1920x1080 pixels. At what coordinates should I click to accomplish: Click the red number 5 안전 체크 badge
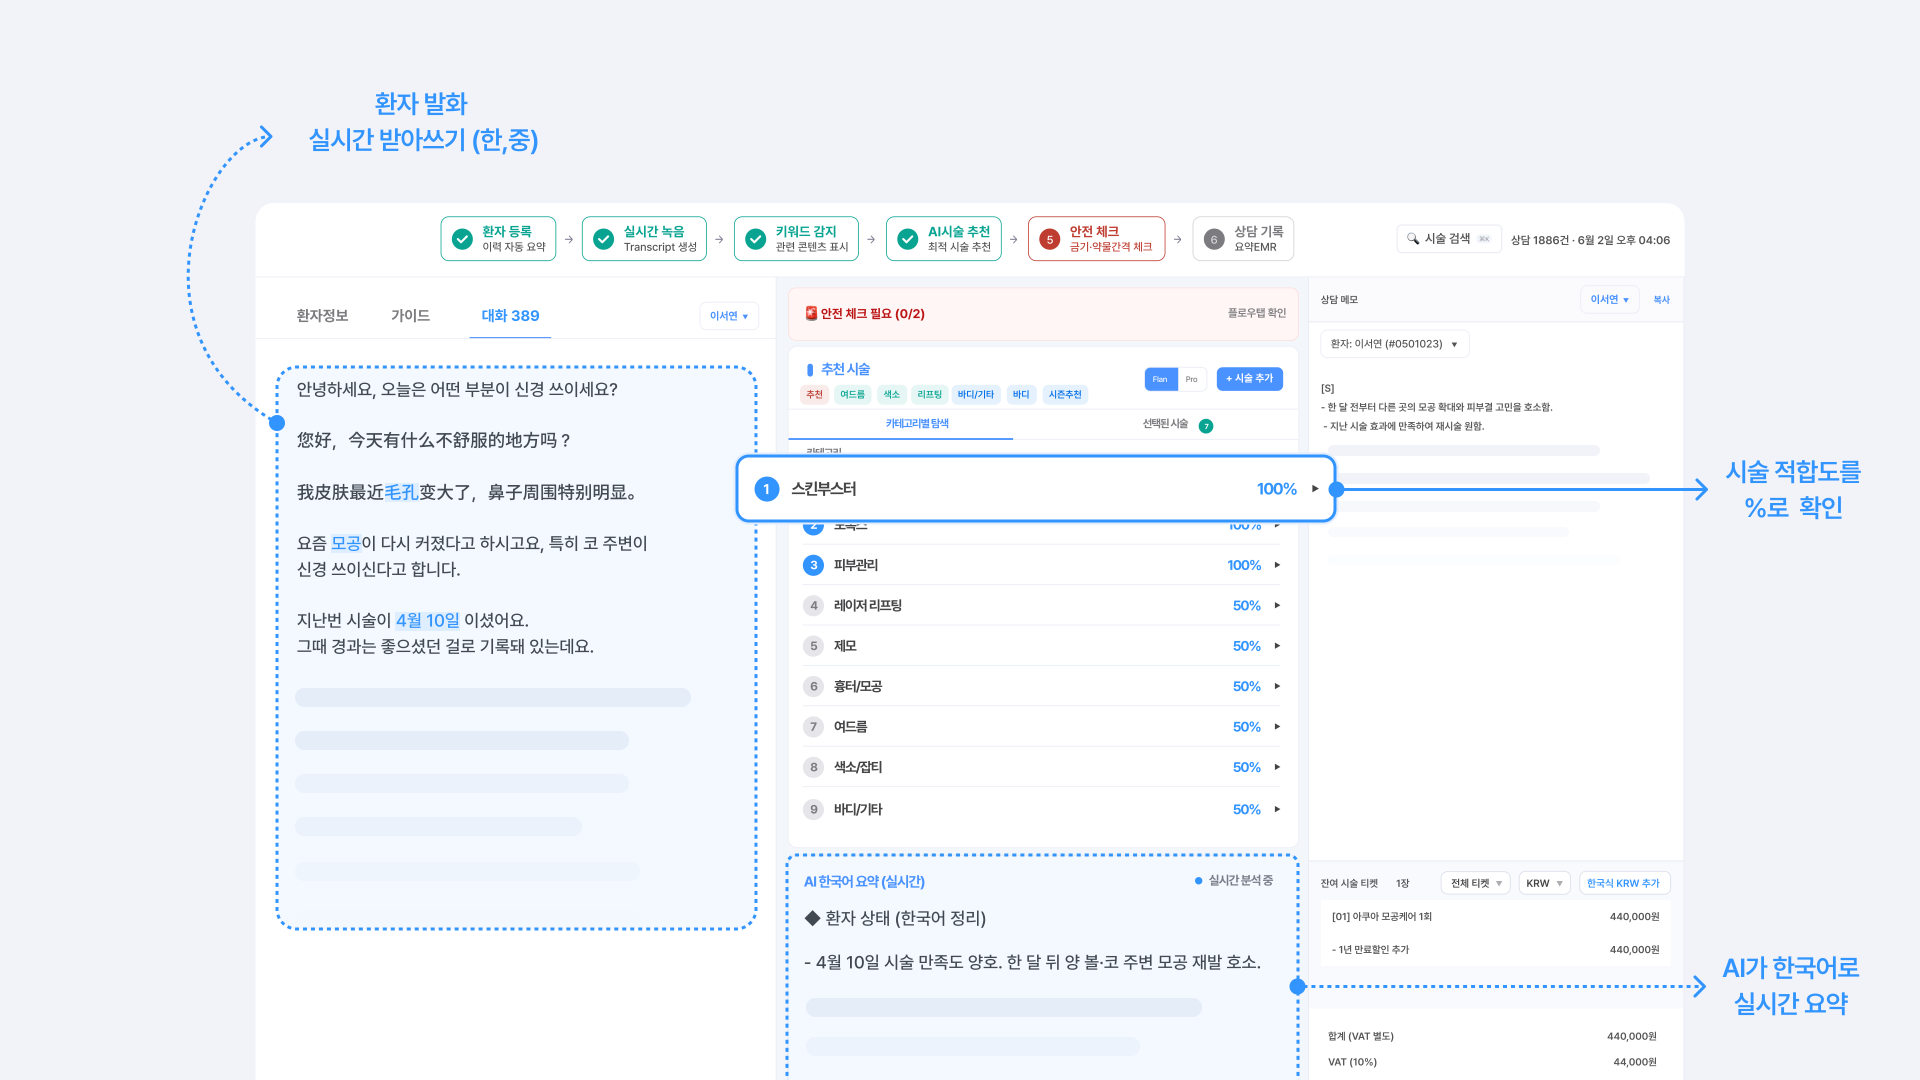(x=1050, y=239)
